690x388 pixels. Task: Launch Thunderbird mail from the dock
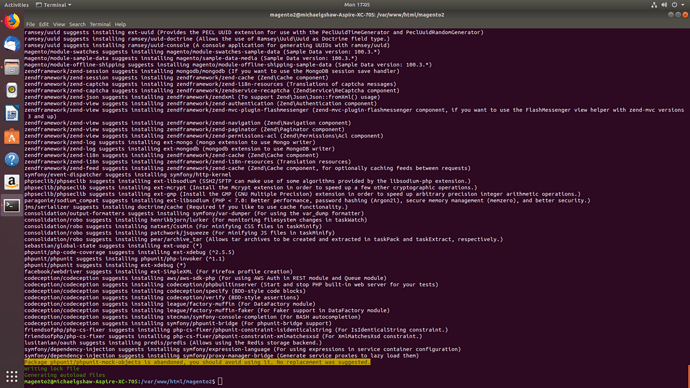(x=12, y=44)
